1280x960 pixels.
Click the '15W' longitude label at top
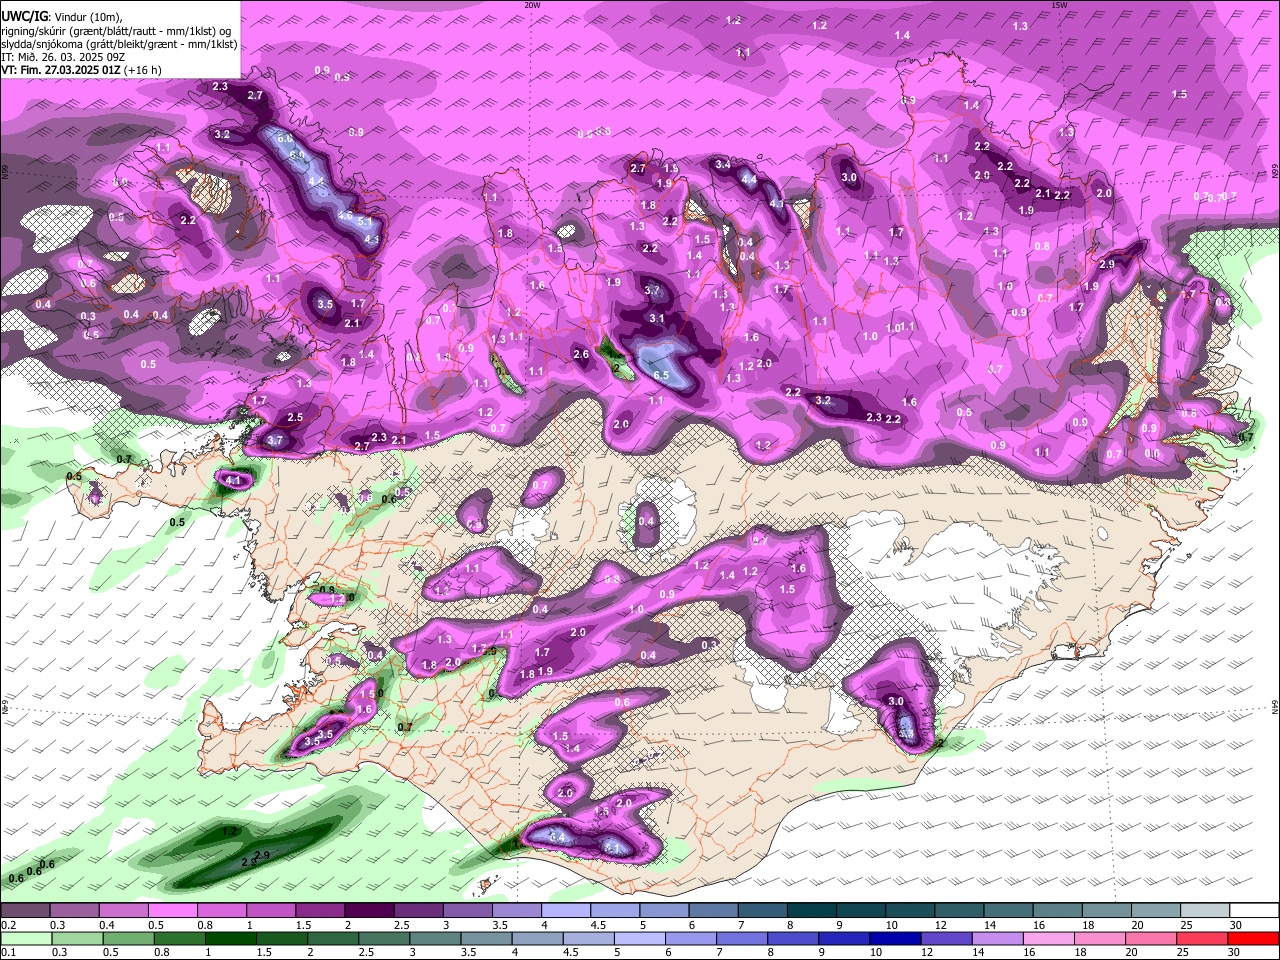1059,5
